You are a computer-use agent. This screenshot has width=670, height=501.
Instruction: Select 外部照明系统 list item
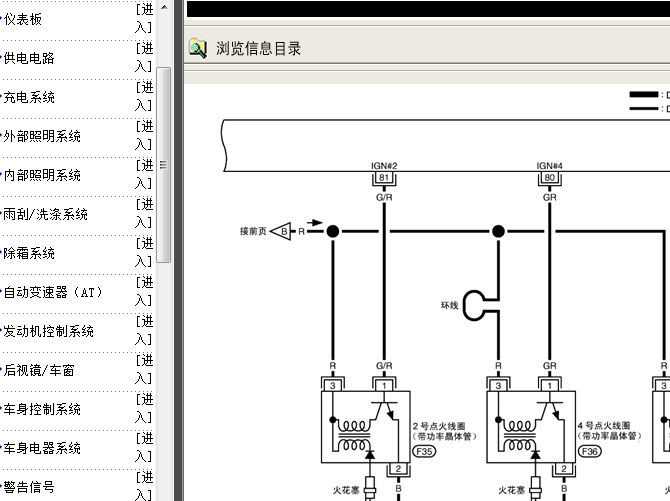point(42,136)
